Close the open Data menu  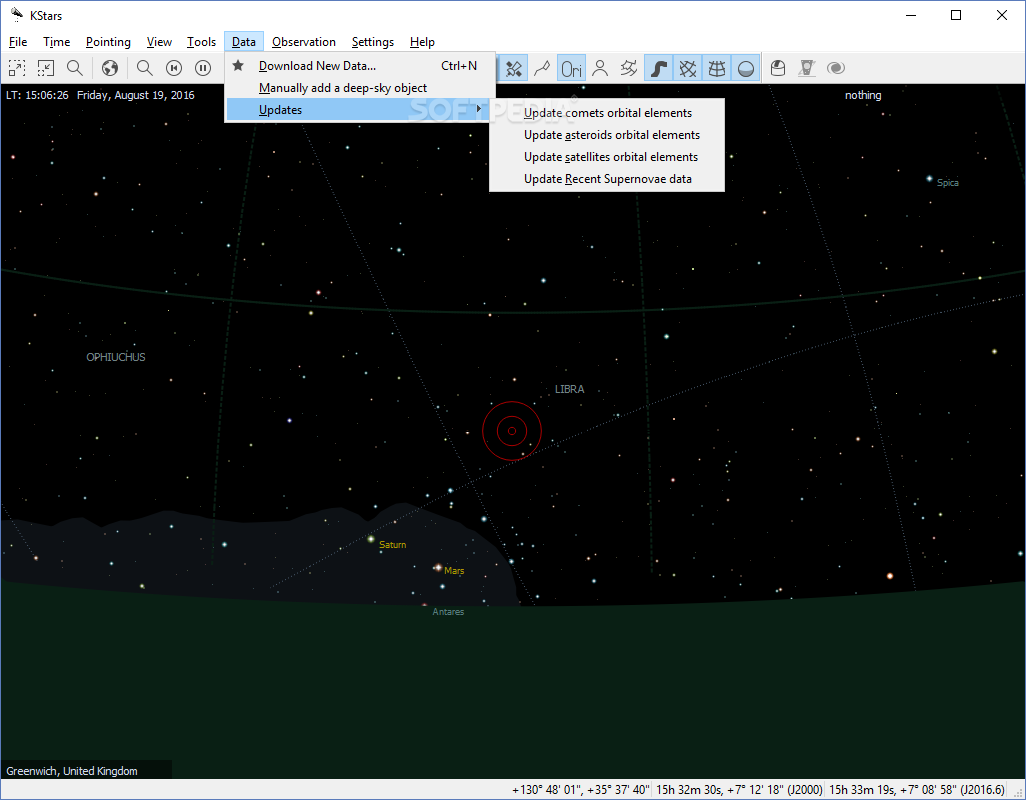[x=243, y=42]
